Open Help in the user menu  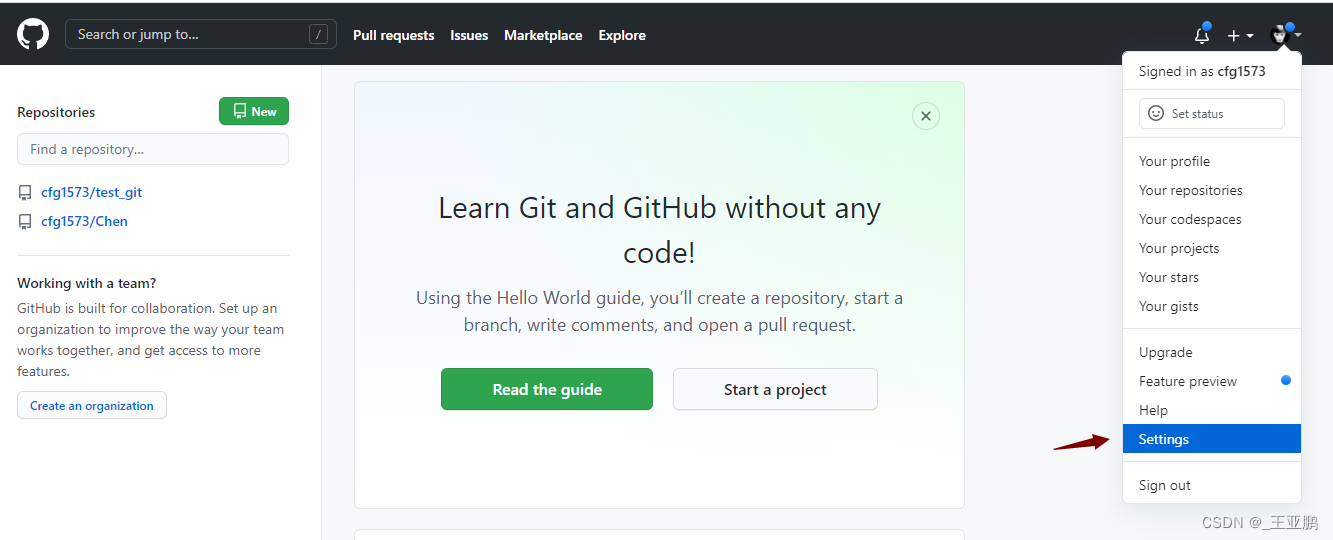[1212, 410]
